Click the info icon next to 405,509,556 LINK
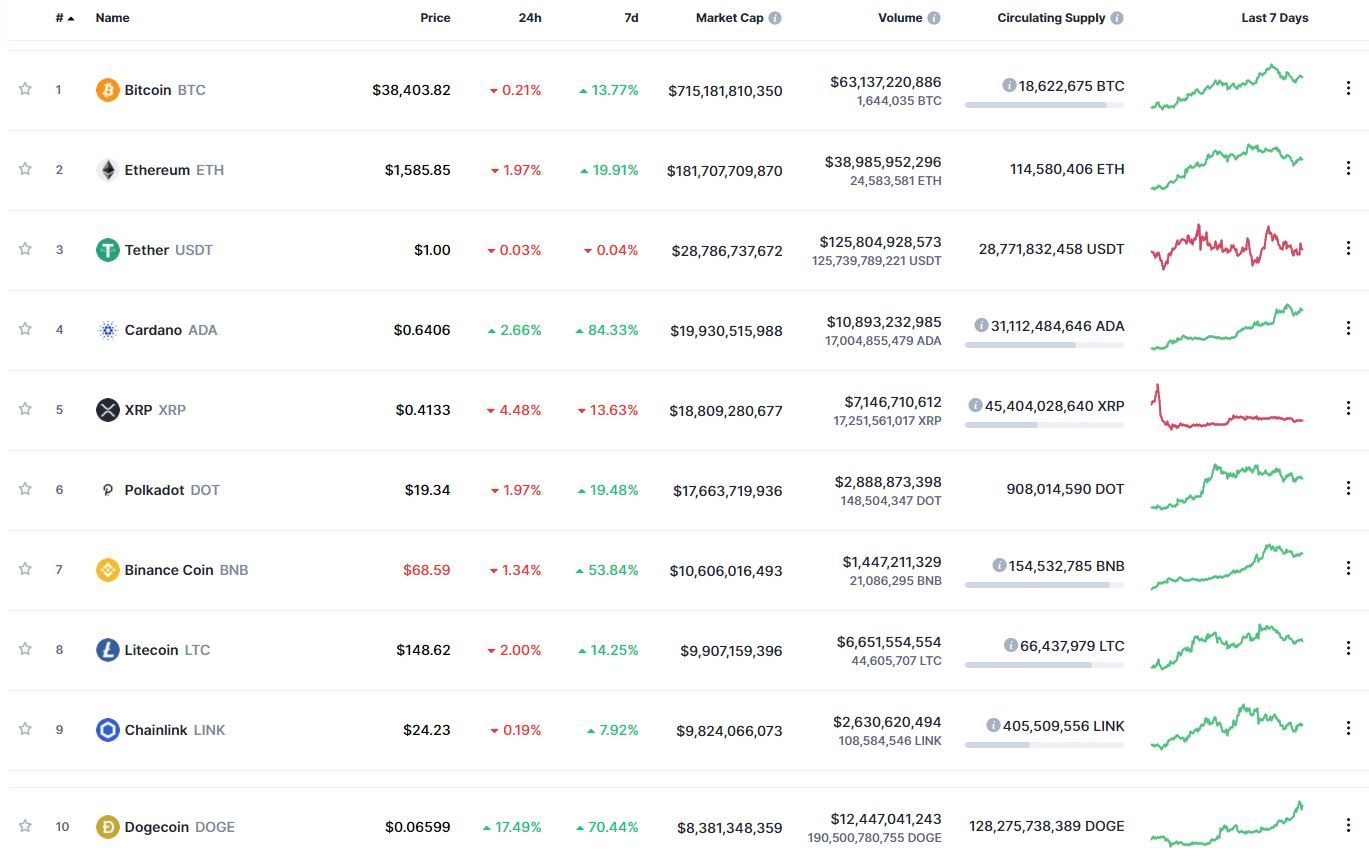 pos(993,726)
